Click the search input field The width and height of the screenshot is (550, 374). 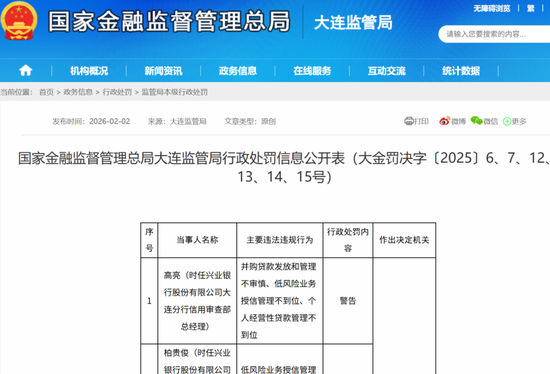click(x=494, y=34)
